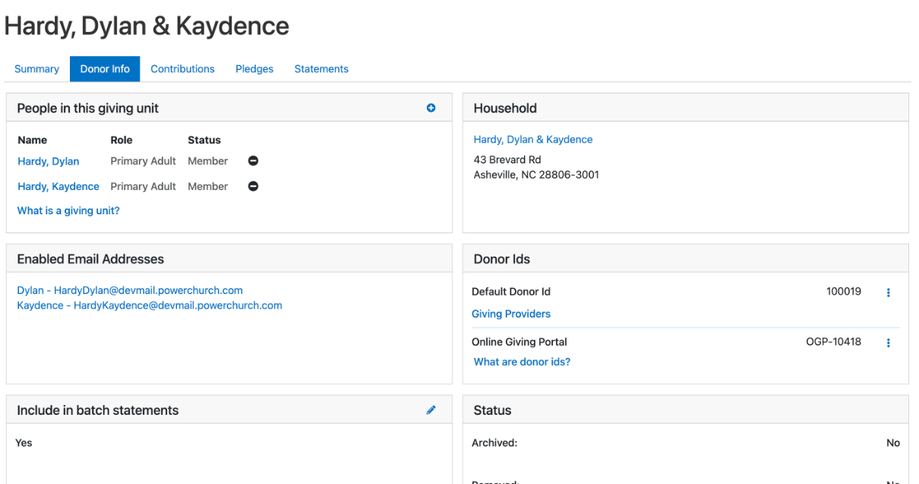Click the Yes batch statements value

pyautogui.click(x=23, y=443)
